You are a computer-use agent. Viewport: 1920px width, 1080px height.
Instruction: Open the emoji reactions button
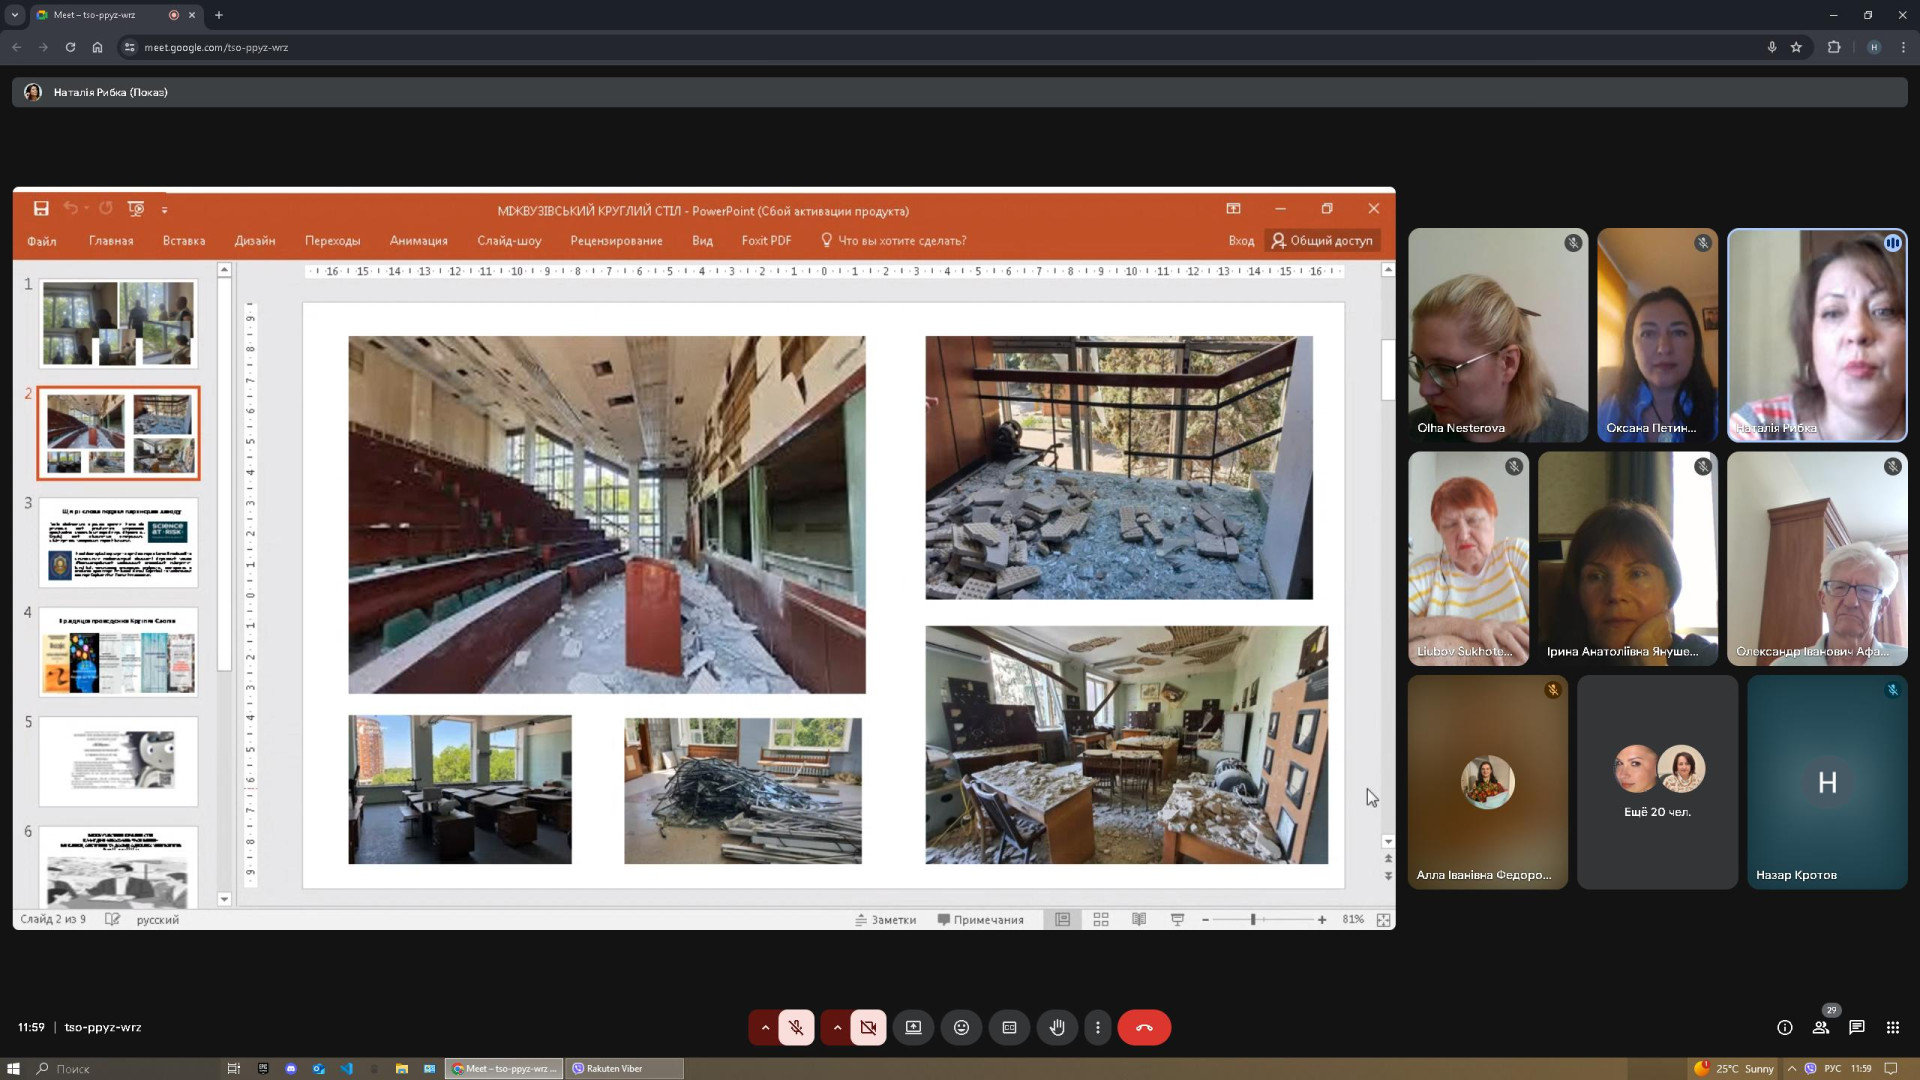click(961, 1027)
